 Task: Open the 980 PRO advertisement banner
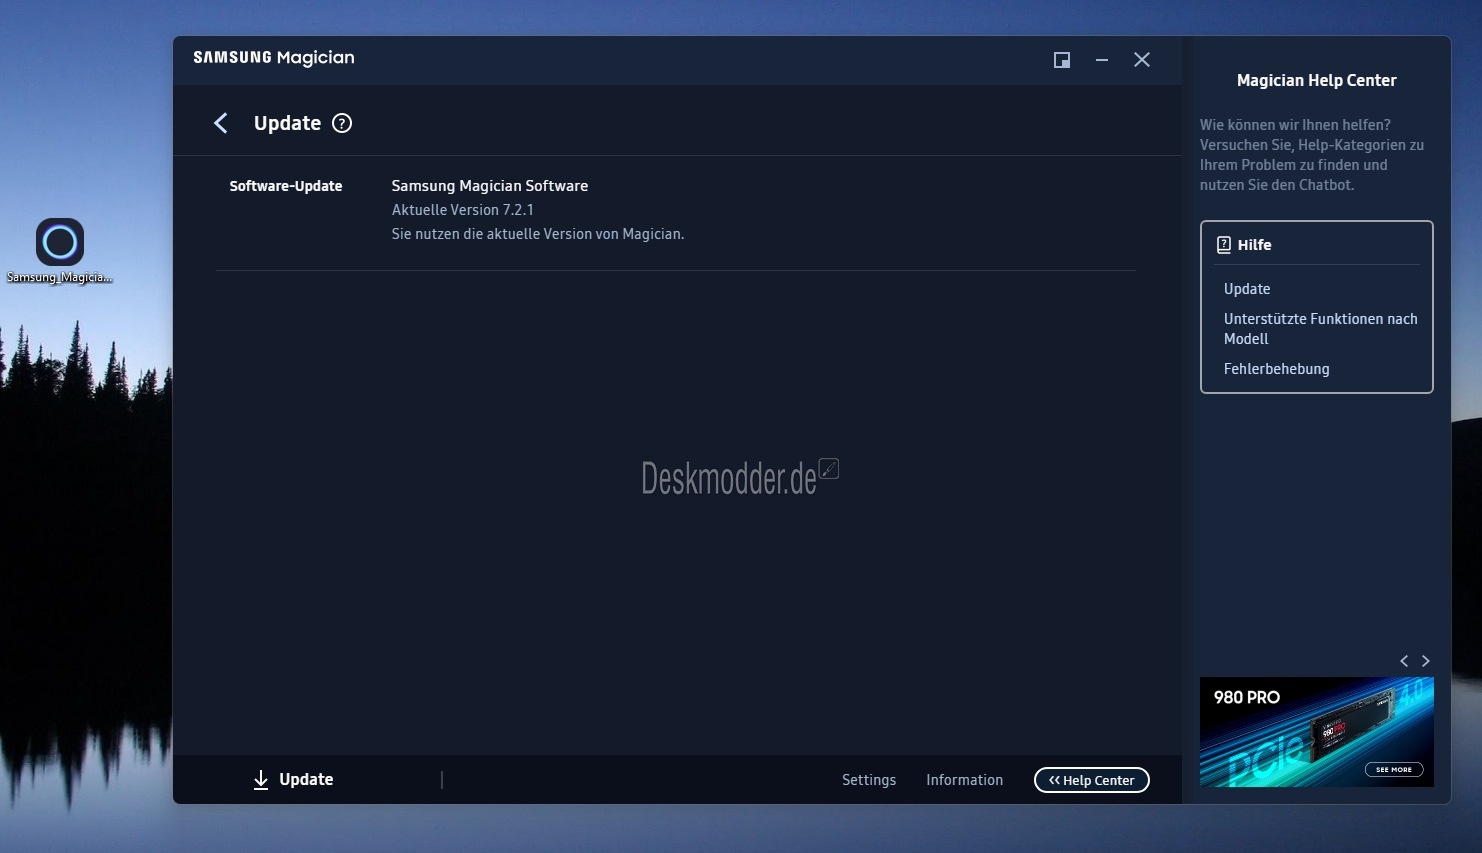coord(1317,732)
